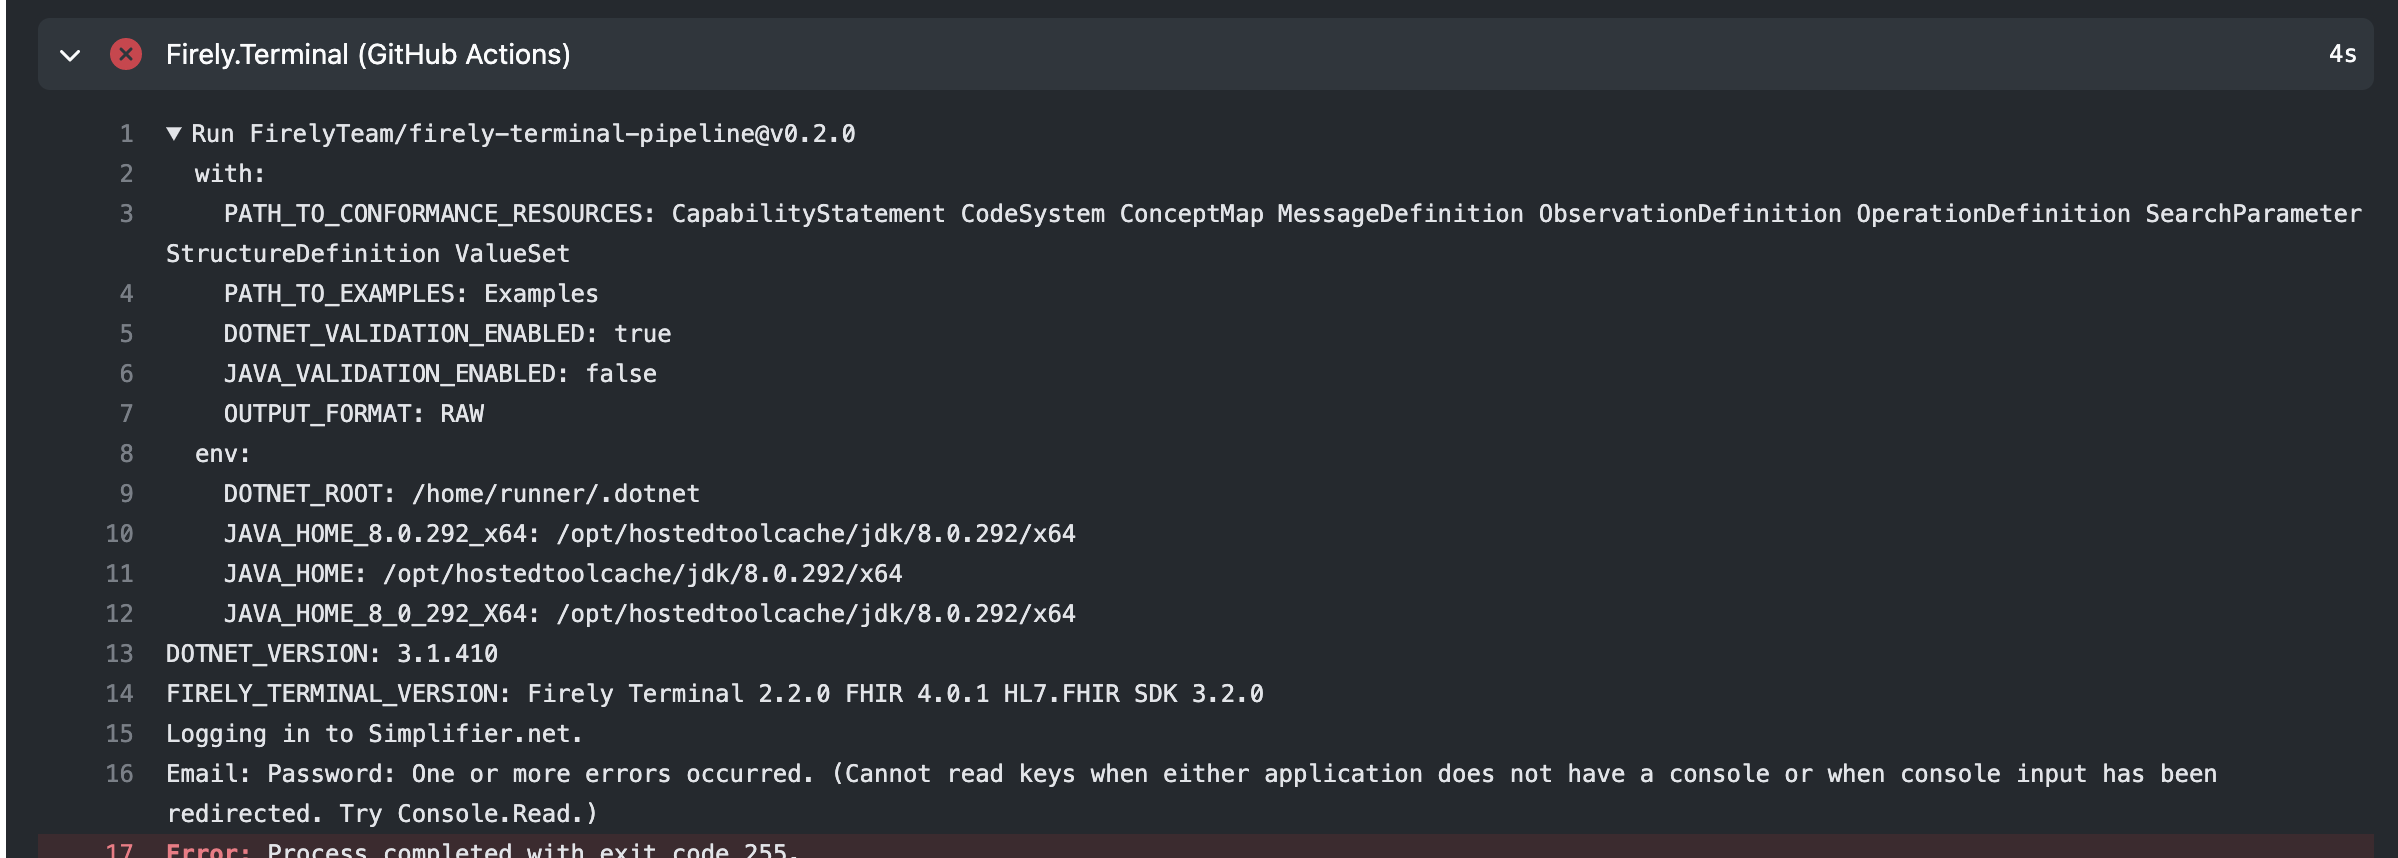Click 'DOTNET_ROOT: /home/runner/.dotnet' line

click(x=461, y=494)
